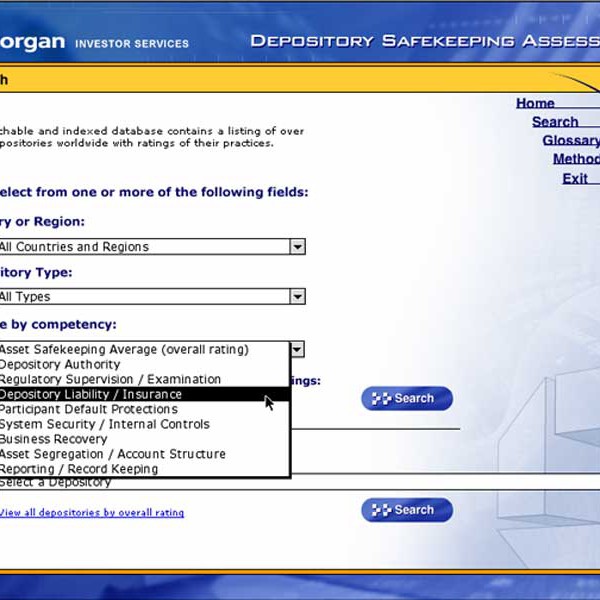Image resolution: width=600 pixels, height=600 pixels.
Task: Pick Regulatory Supervision / Examination option
Action: (x=110, y=380)
